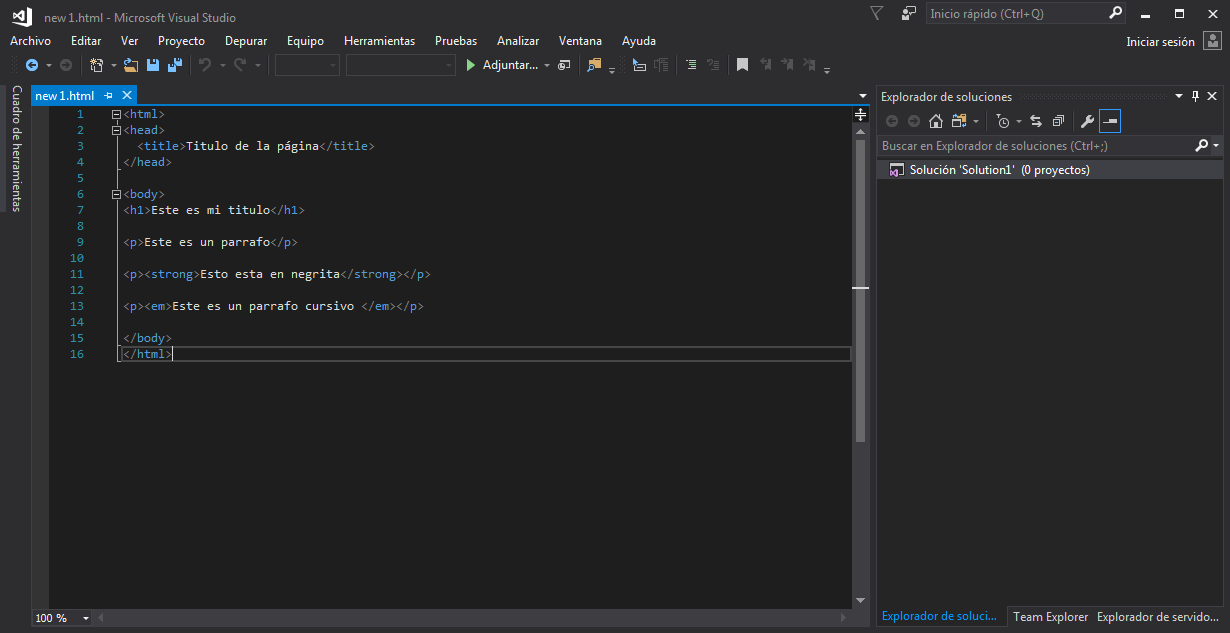Viewport: 1230px width, 633px height.
Task: Undo the last edit via toolbar icon
Action: (x=205, y=64)
